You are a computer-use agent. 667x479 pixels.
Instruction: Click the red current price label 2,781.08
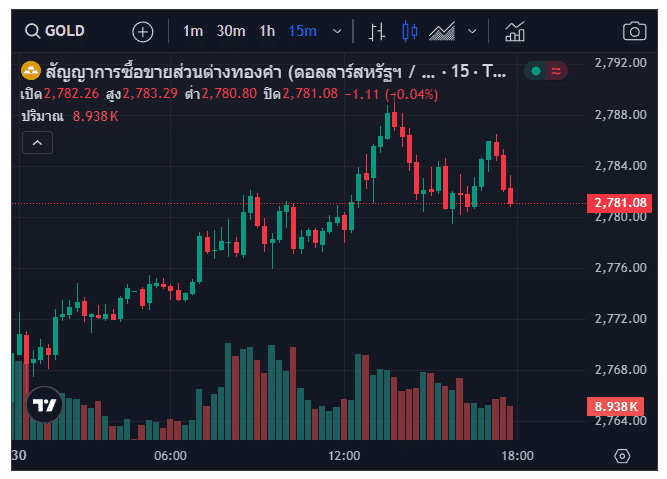tap(619, 202)
